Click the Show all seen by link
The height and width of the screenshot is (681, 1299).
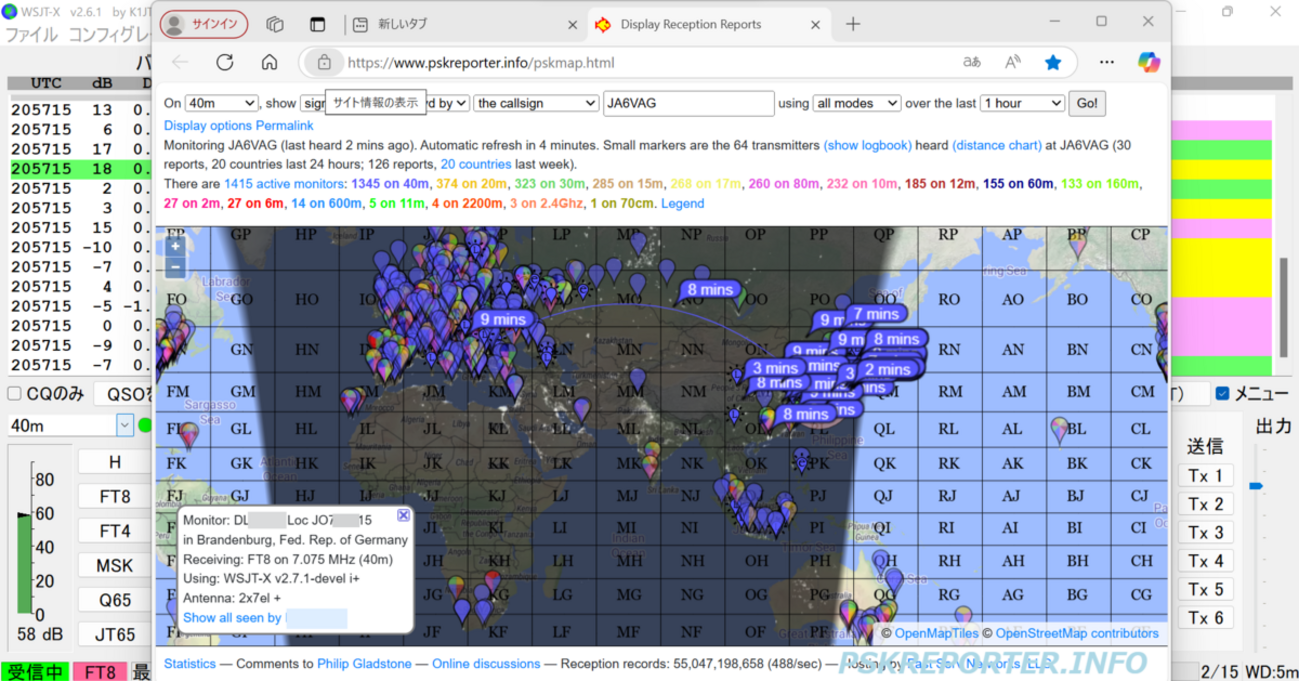pyautogui.click(x=232, y=618)
